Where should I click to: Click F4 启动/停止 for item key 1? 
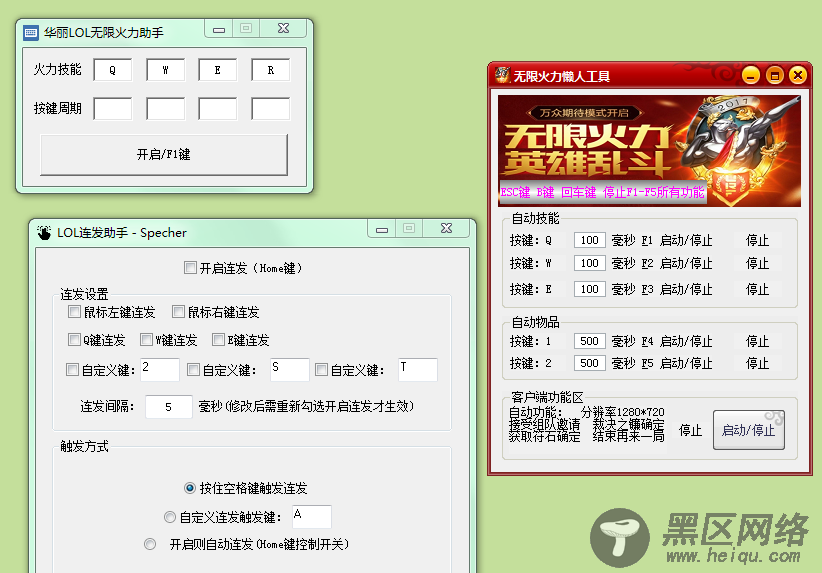click(677, 341)
